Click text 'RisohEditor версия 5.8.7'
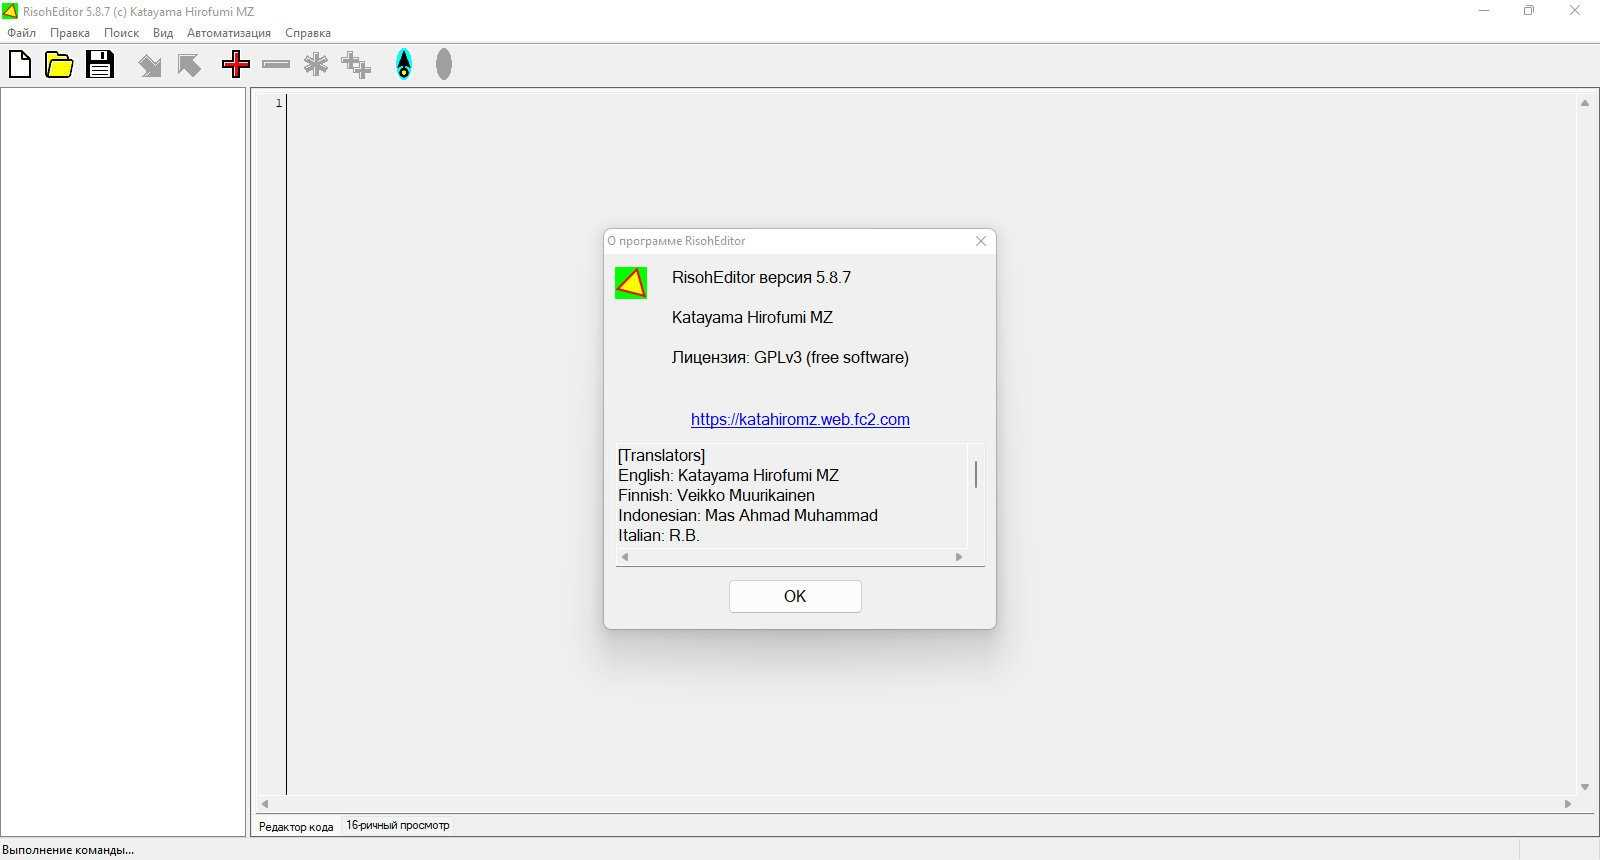The height and width of the screenshot is (860, 1600). click(761, 278)
